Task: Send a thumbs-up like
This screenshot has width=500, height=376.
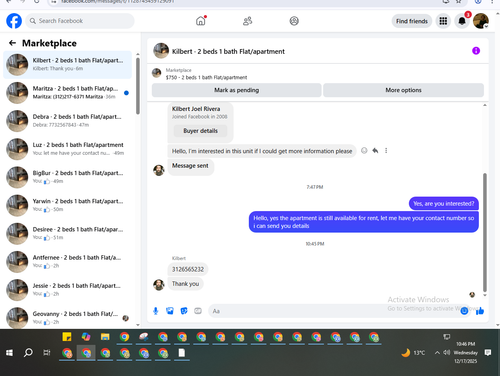Action: [x=480, y=311]
